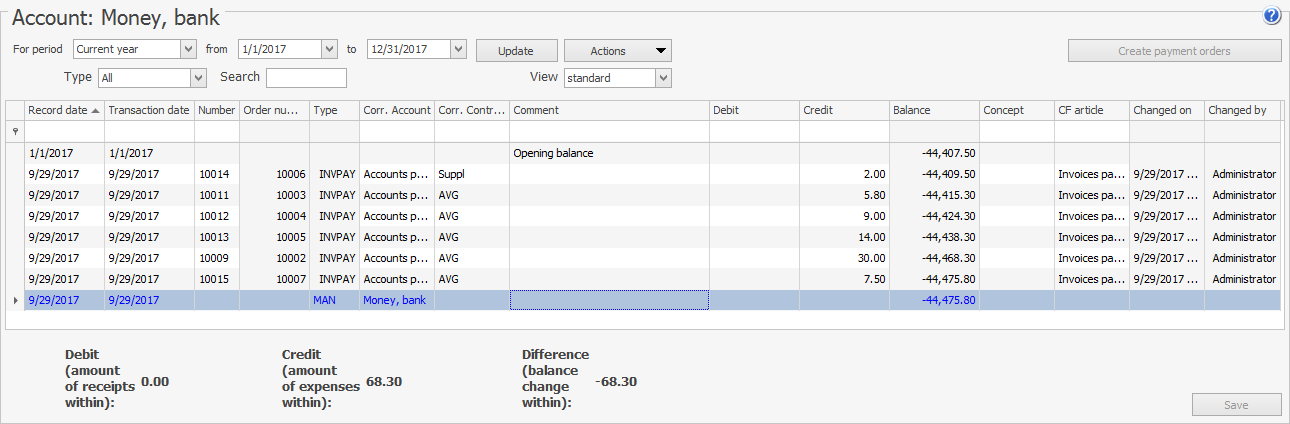1290x424 pixels.
Task: Expand the For period dropdown
Action: pyautogui.click(x=188, y=49)
